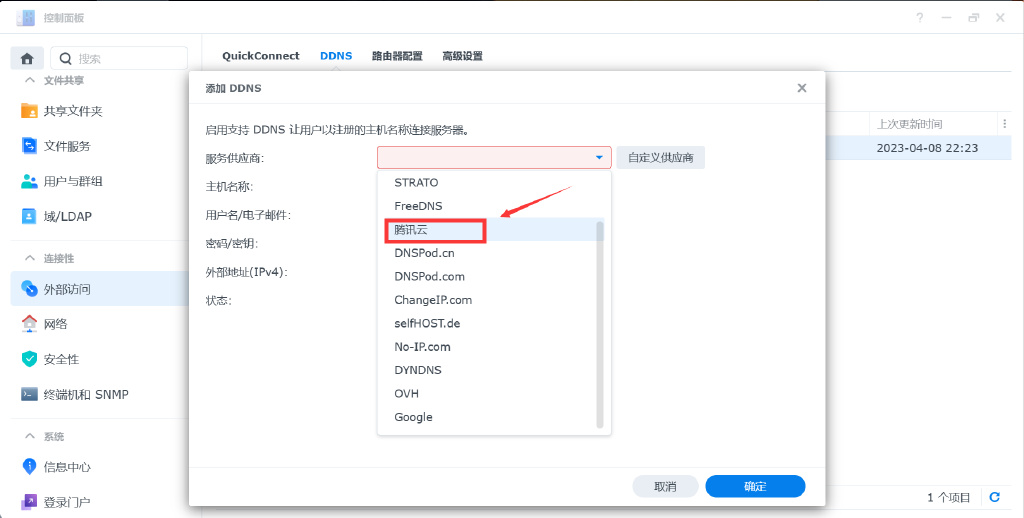The width and height of the screenshot is (1024, 518).
Task: Open 终端机和 SNMP in the sidebar
Action: pos(86,395)
